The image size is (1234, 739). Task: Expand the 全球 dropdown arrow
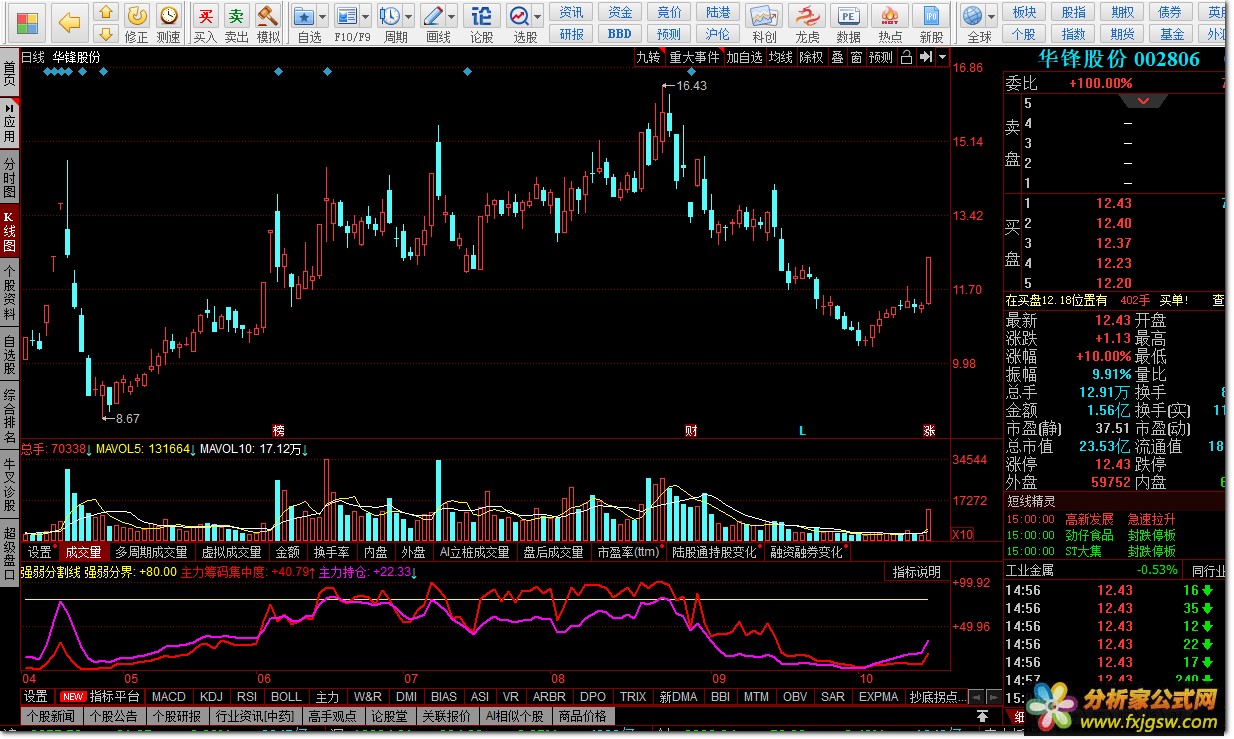[x=992, y=17]
